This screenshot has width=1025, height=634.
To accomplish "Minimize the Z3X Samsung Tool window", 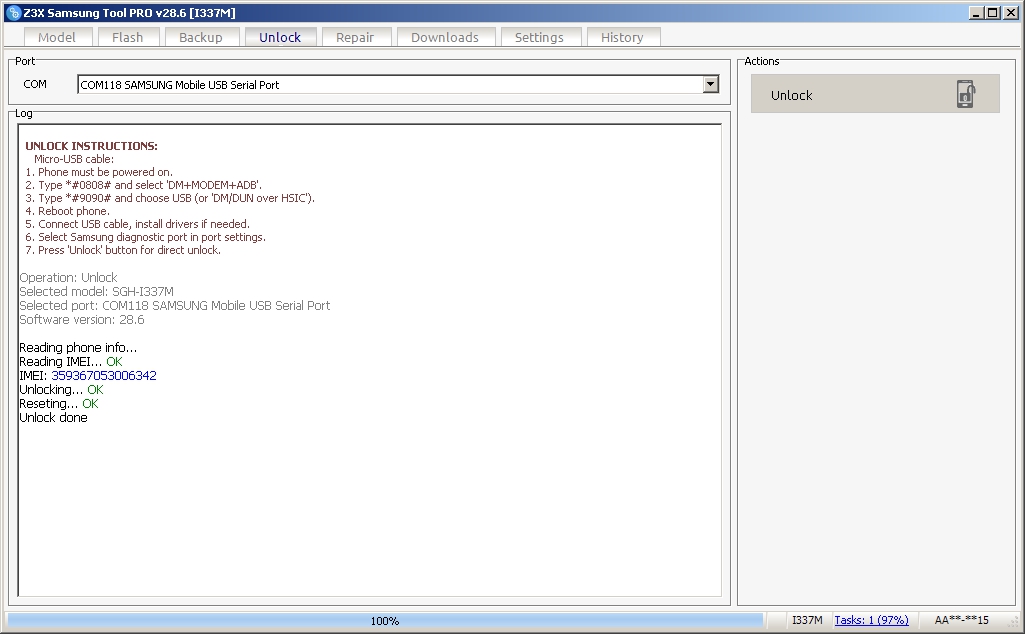I will pyautogui.click(x=976, y=12).
